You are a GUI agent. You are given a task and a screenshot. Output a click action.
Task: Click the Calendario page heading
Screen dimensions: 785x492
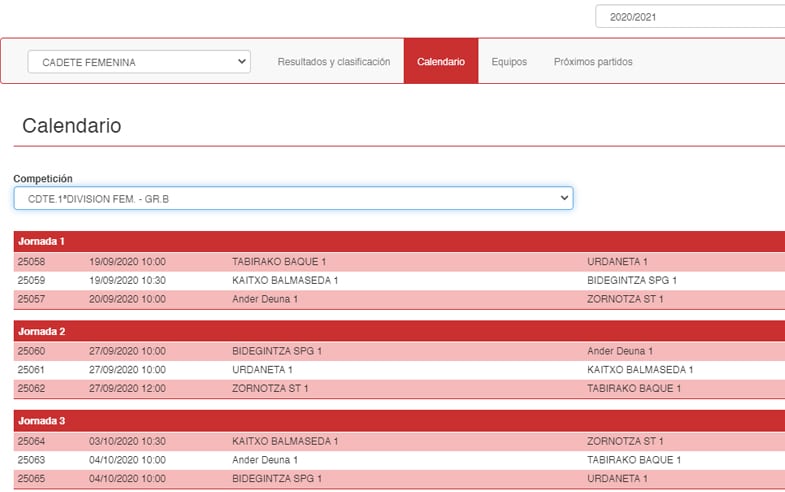72,126
